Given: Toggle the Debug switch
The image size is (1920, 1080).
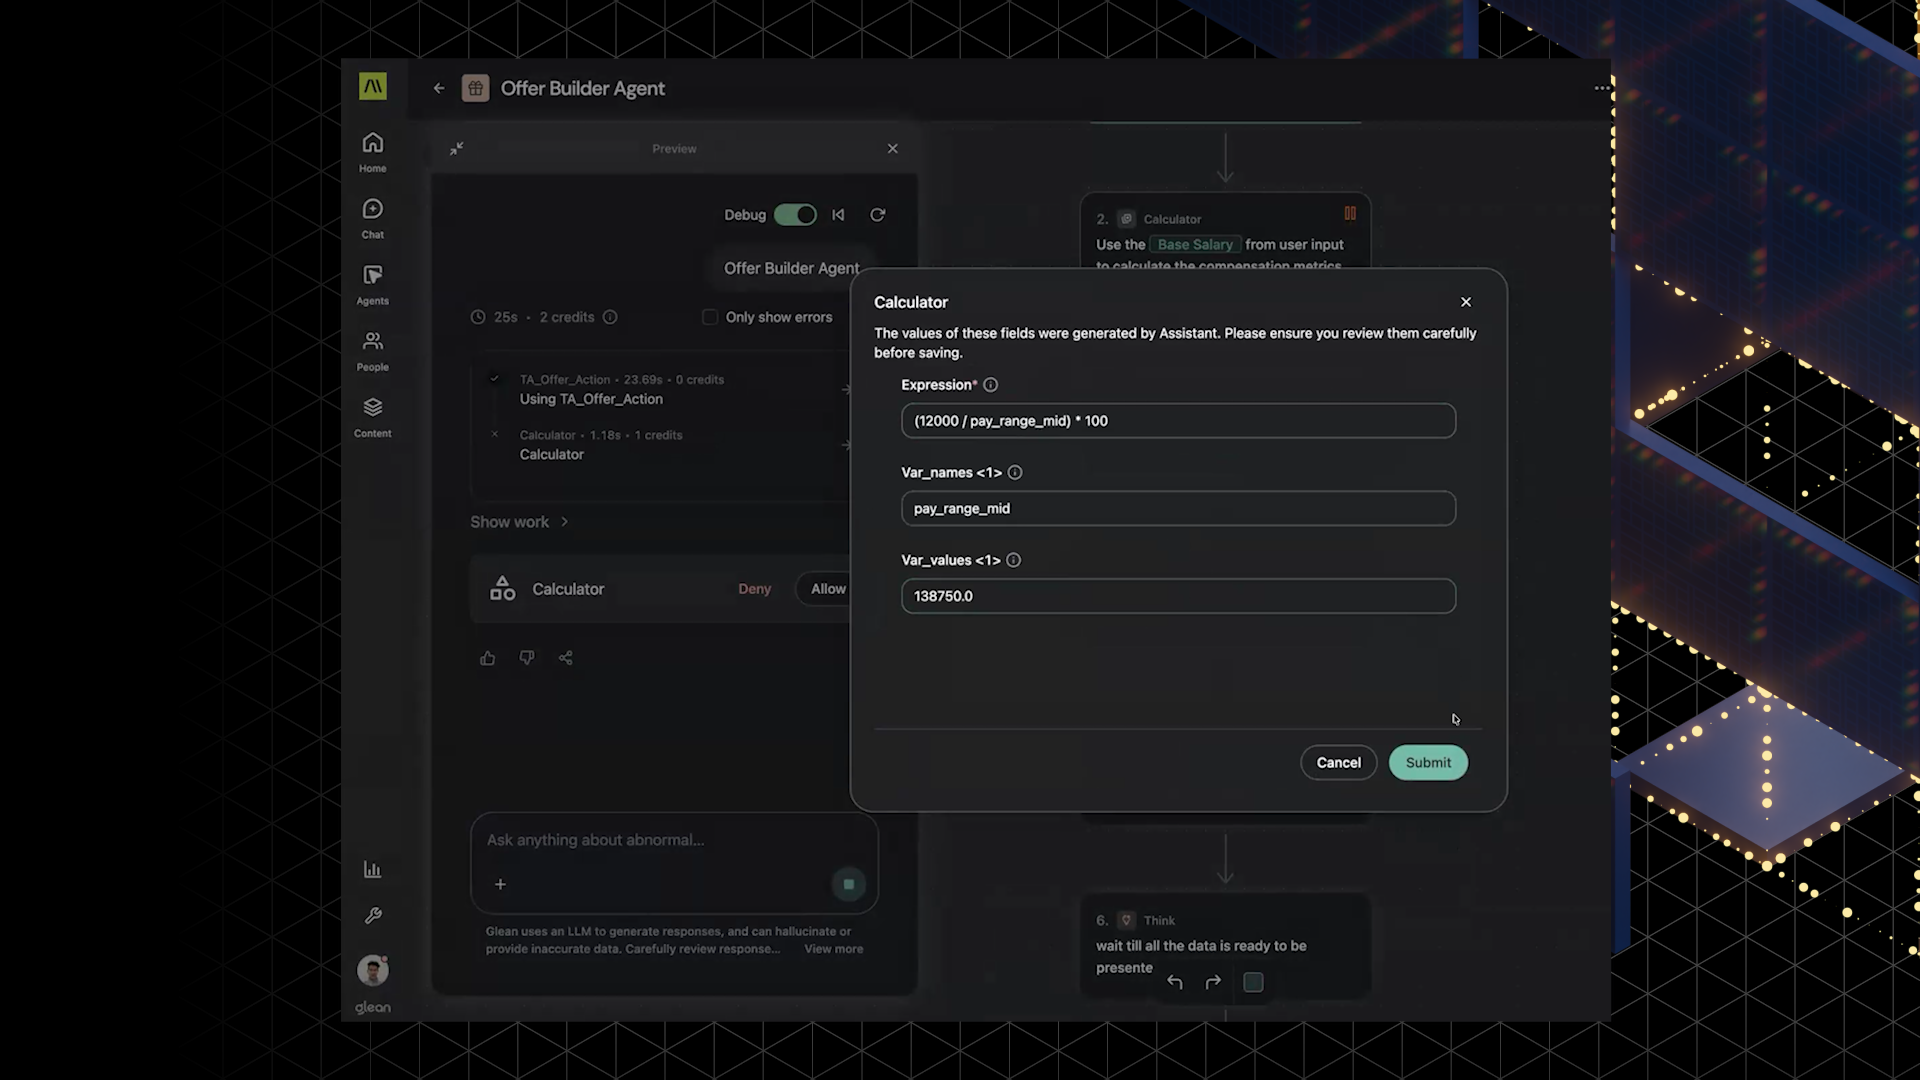Looking at the screenshot, I should (795, 214).
